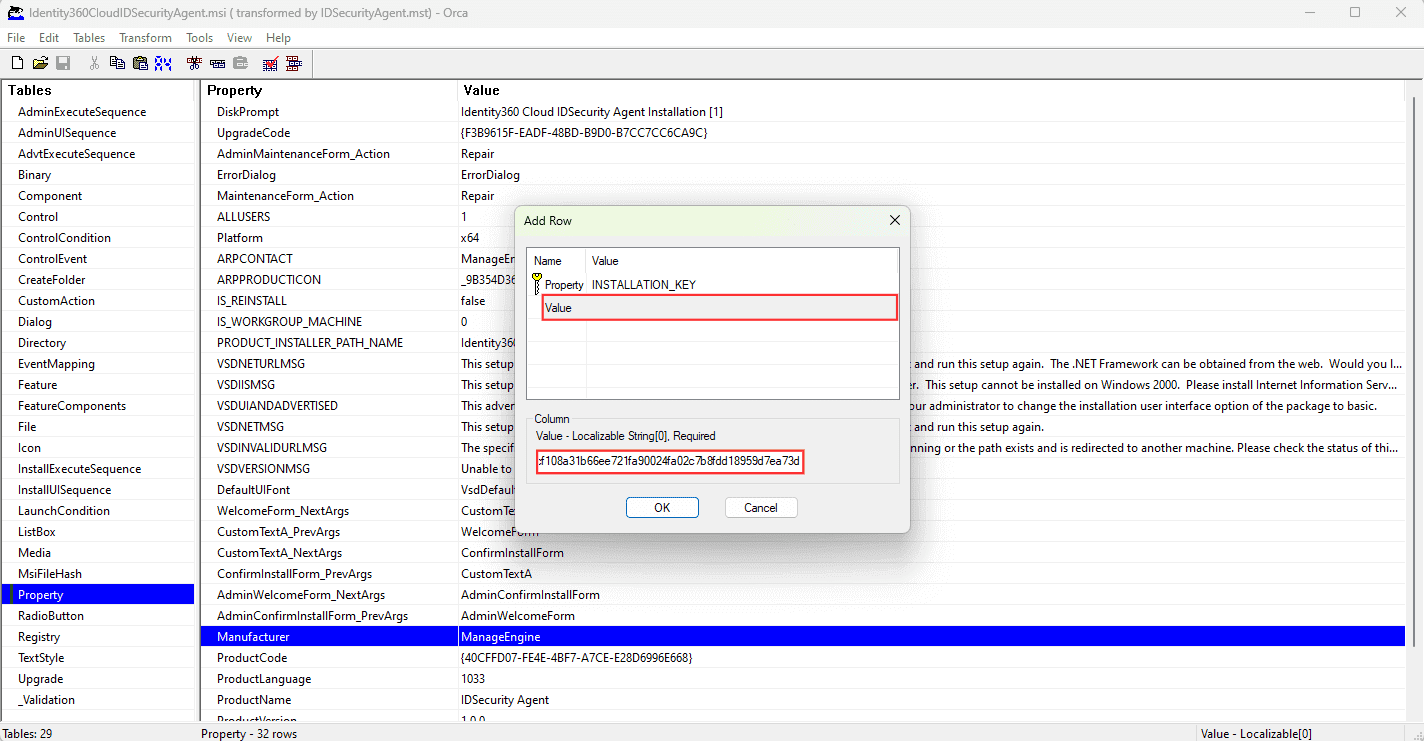
Task: Select the highlighted Manufacturer property row
Action: click(x=803, y=637)
